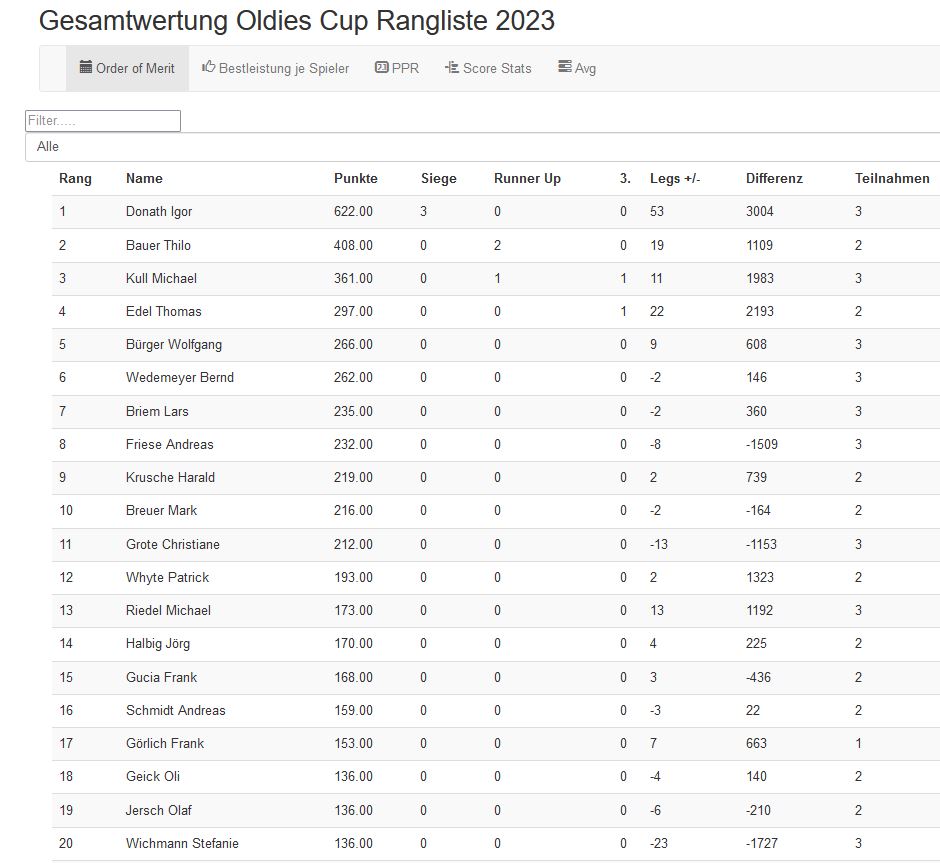Click the PPR tab icon
Viewport: 940px width, 863px height.
[381, 68]
